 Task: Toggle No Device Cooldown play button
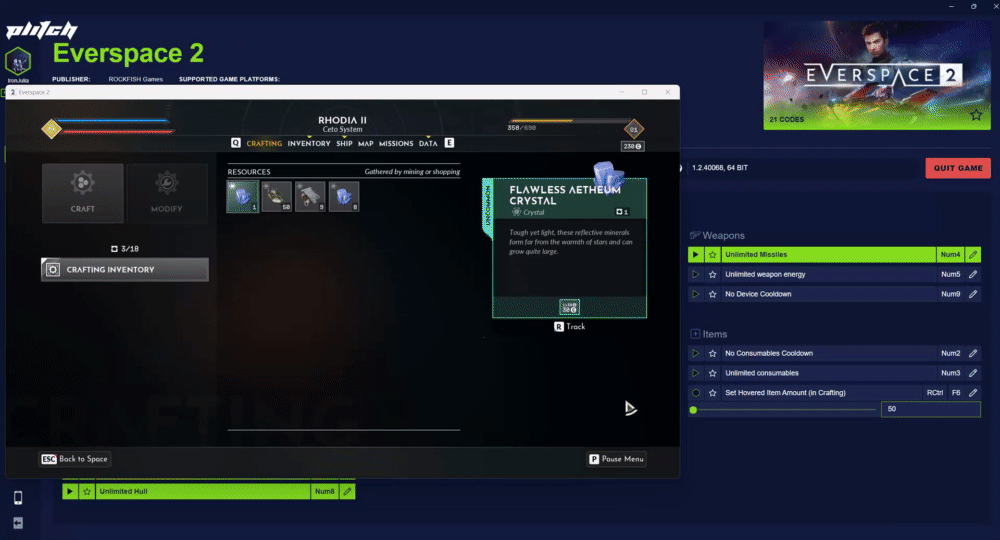click(x=695, y=294)
